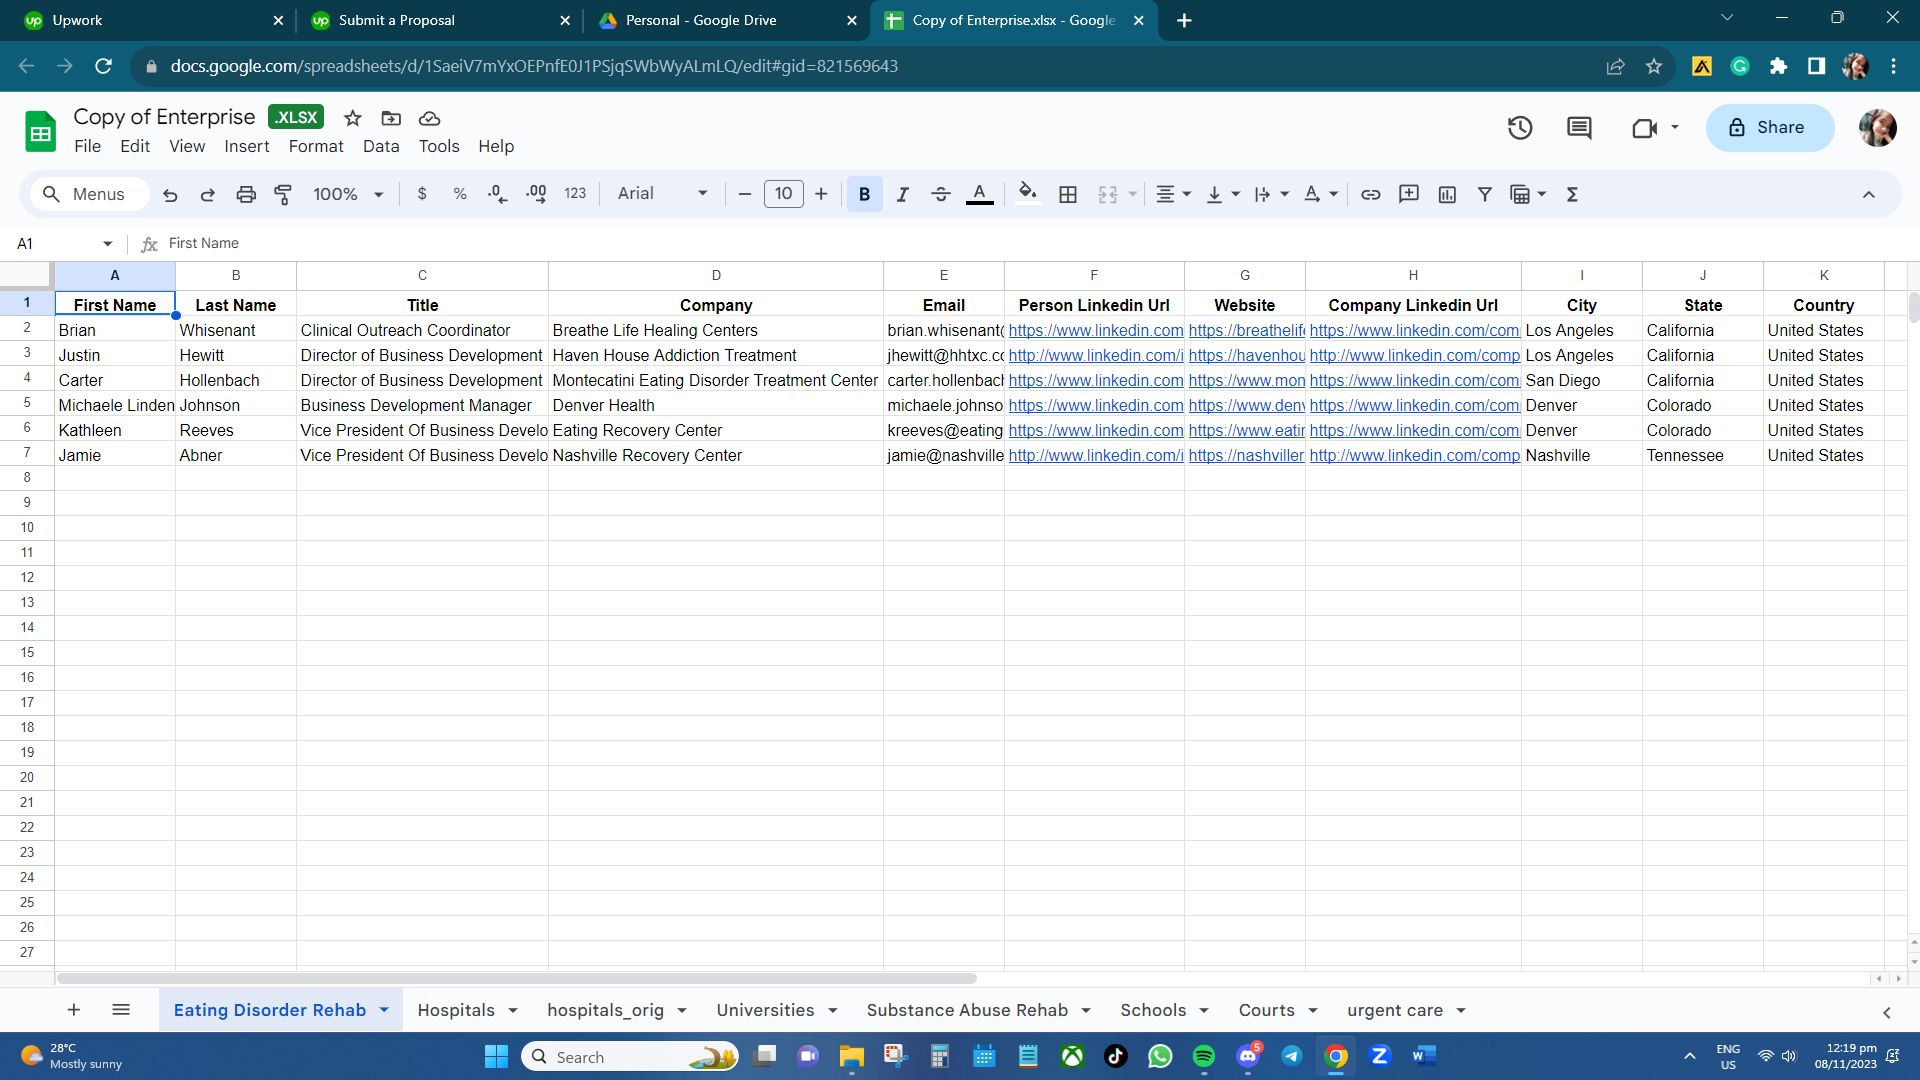The width and height of the screenshot is (1920, 1080).
Task: Toggle italic formatting
Action: tap(902, 195)
